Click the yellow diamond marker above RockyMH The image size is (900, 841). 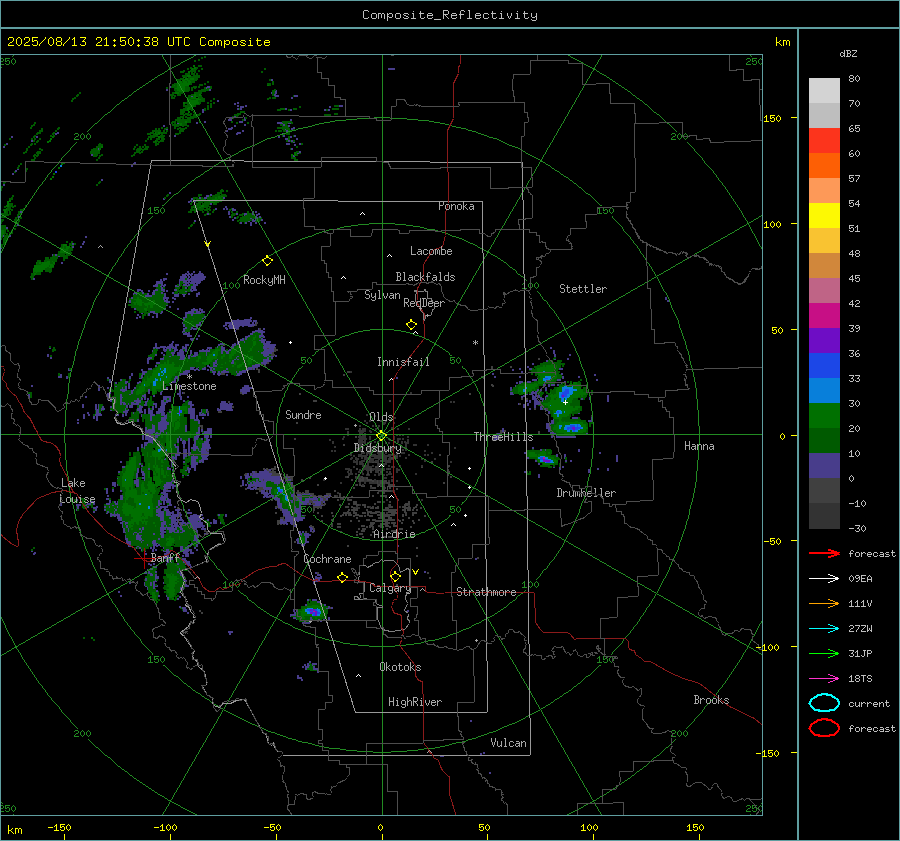click(x=267, y=261)
